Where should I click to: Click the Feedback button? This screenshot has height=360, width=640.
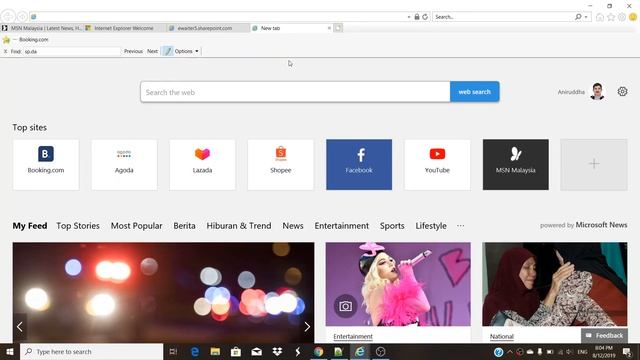604,336
